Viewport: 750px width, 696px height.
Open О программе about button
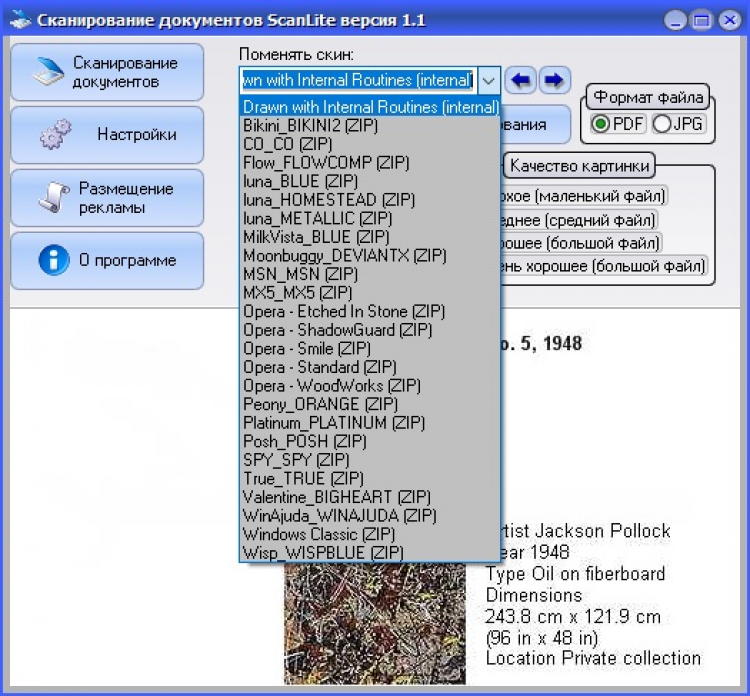tap(107, 261)
